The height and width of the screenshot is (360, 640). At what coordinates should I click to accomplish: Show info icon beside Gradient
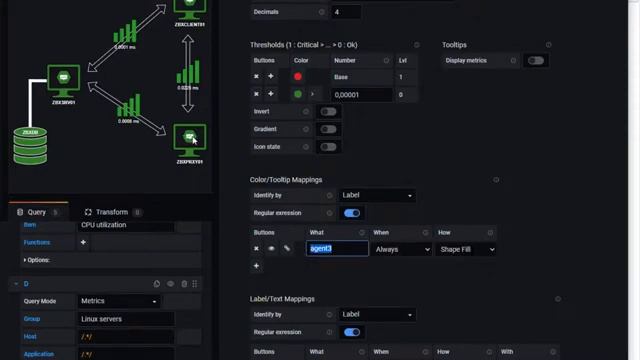point(306,129)
